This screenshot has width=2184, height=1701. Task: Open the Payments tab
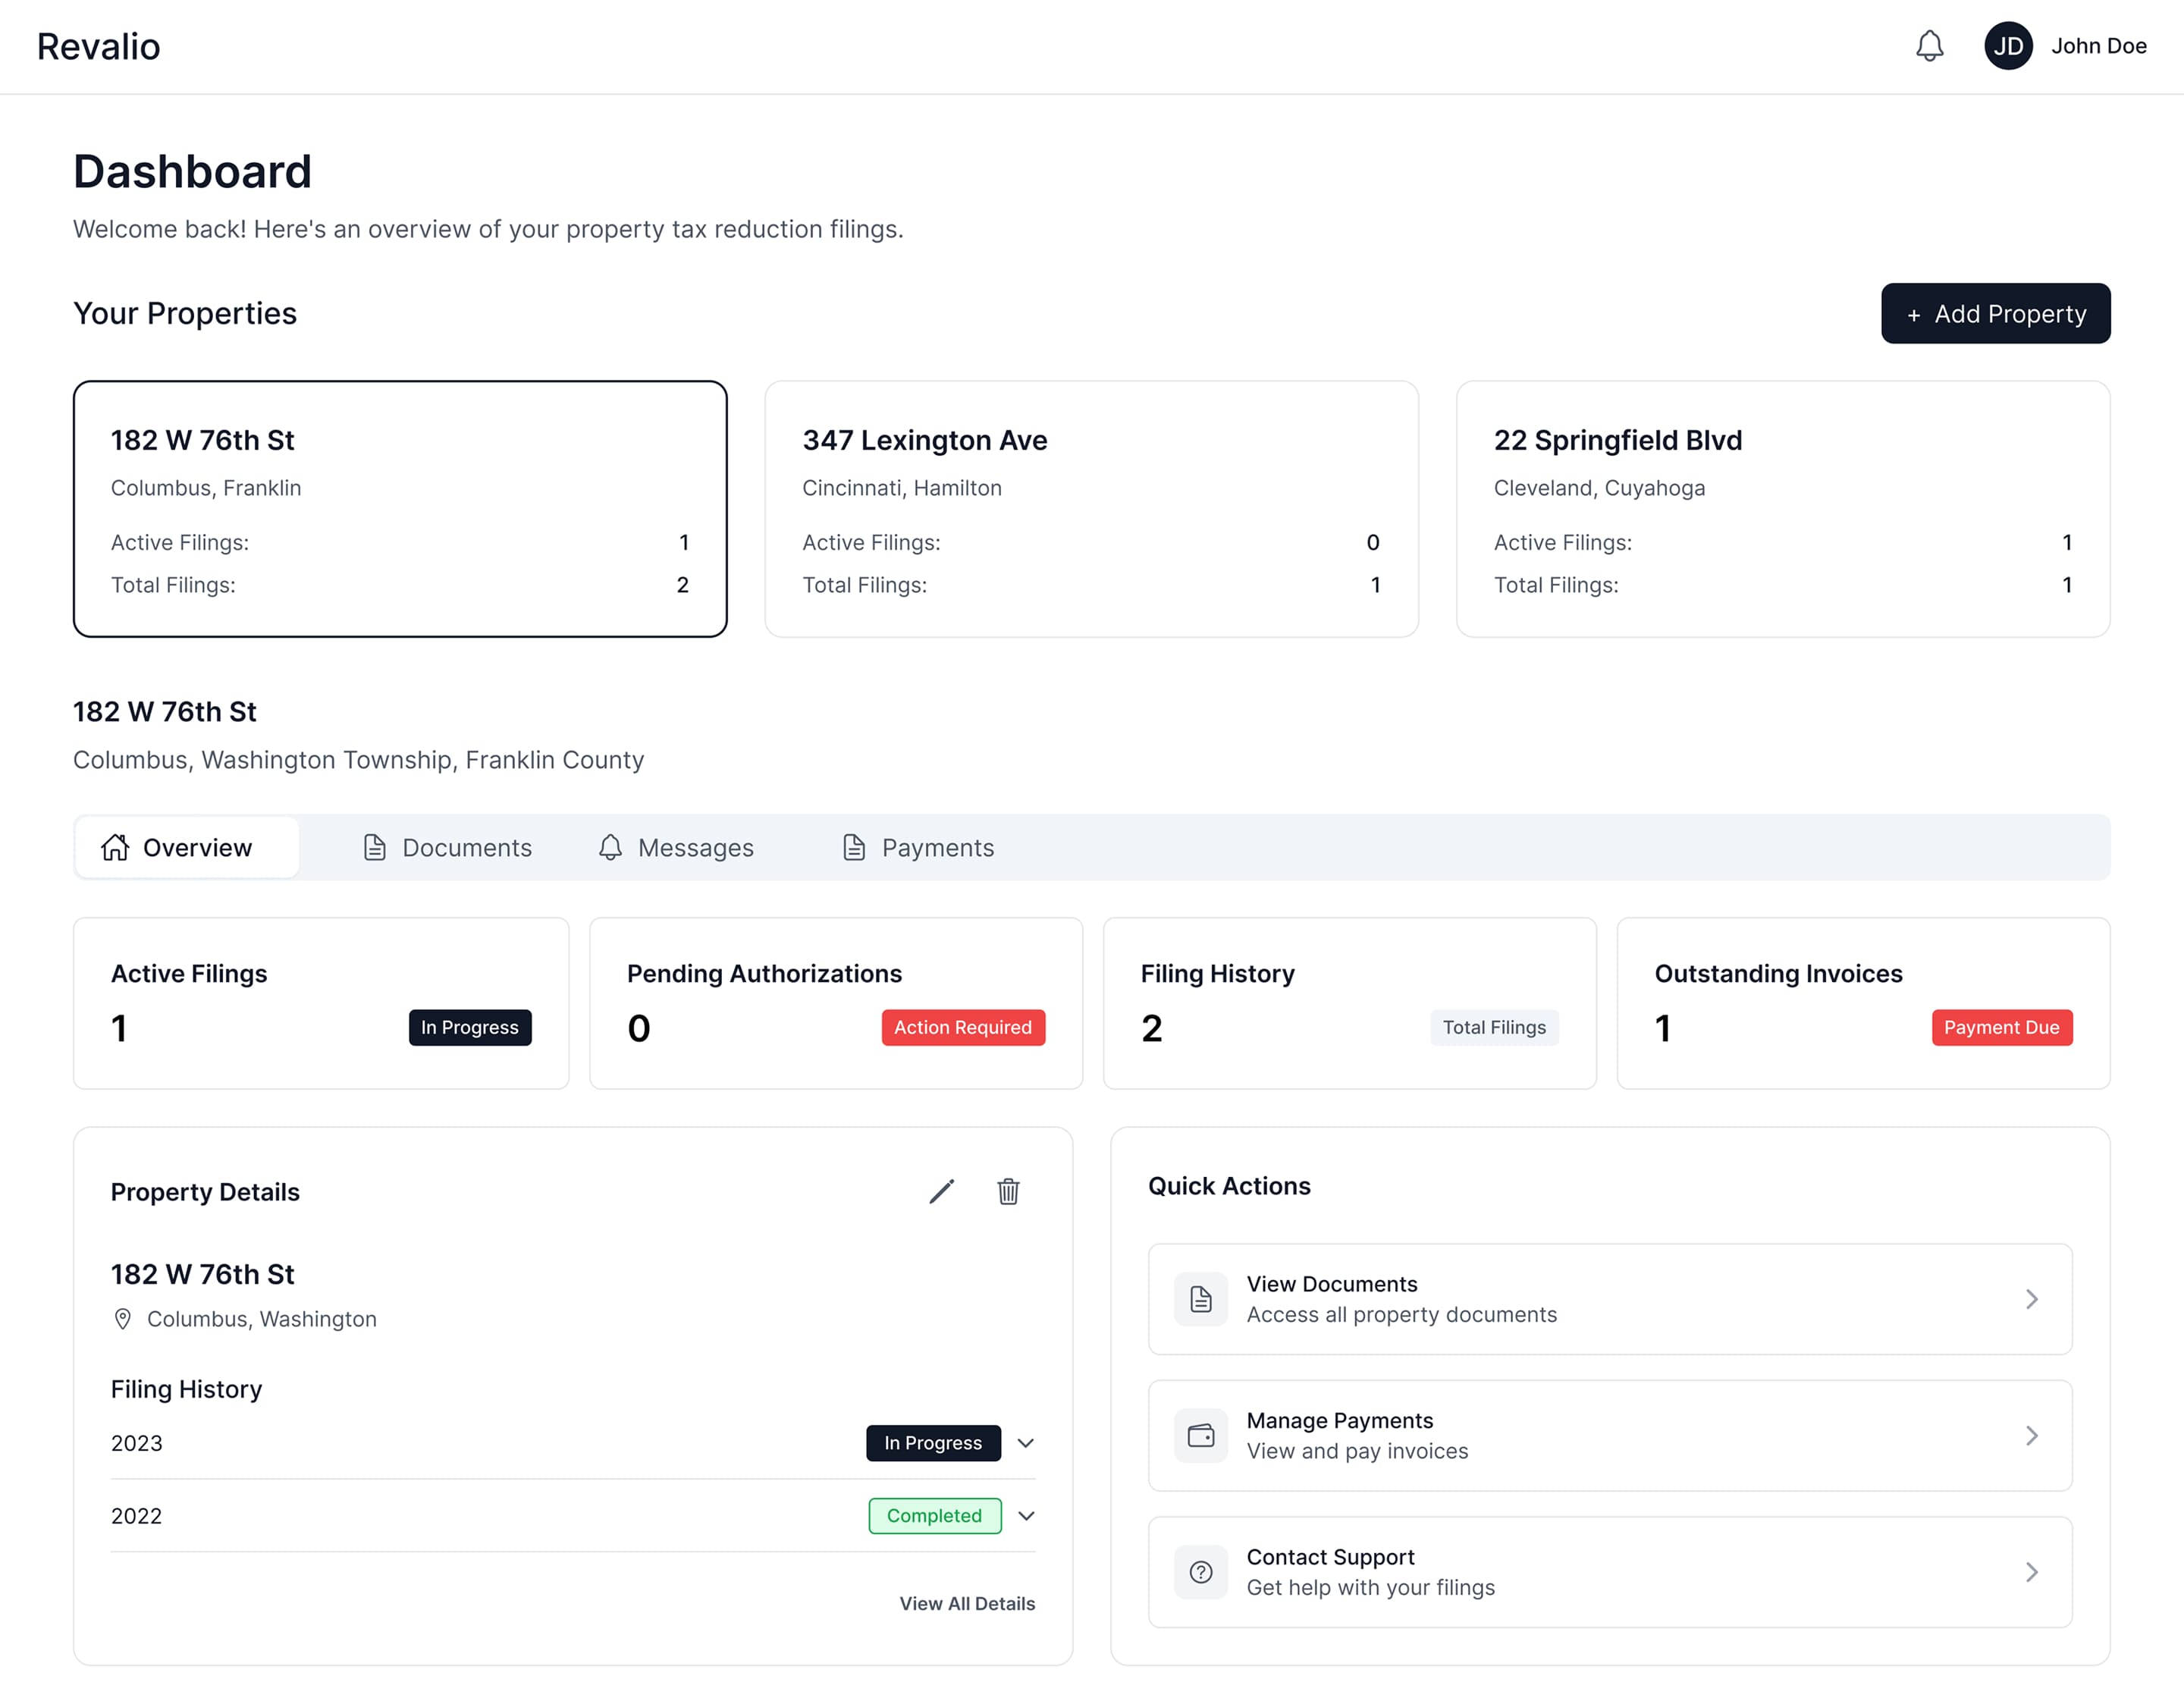(x=918, y=848)
